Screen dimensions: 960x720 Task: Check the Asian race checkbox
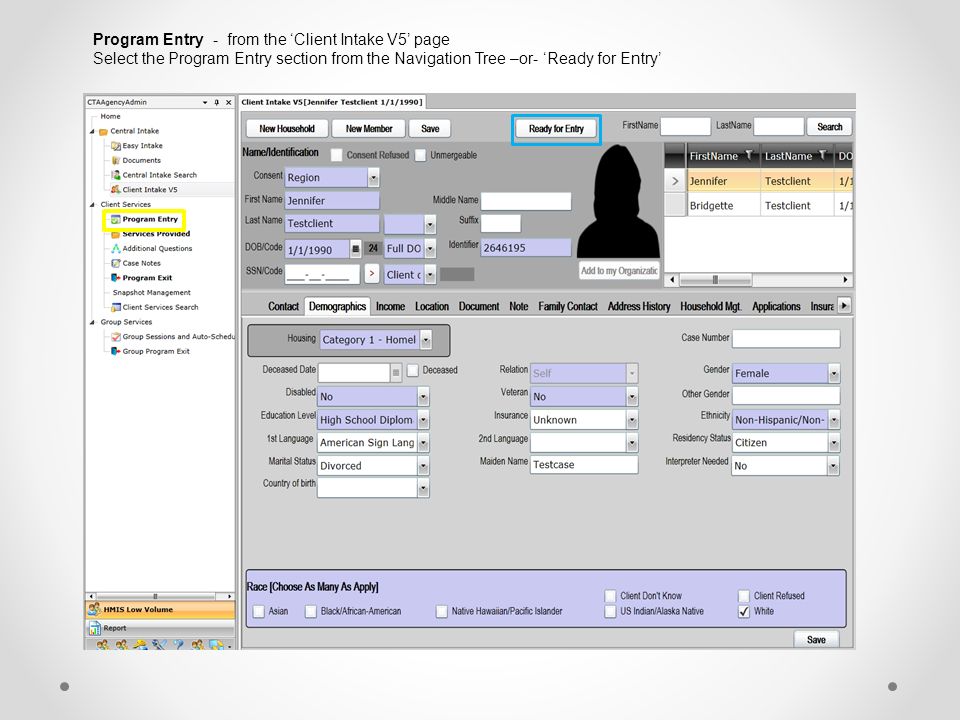[x=259, y=611]
